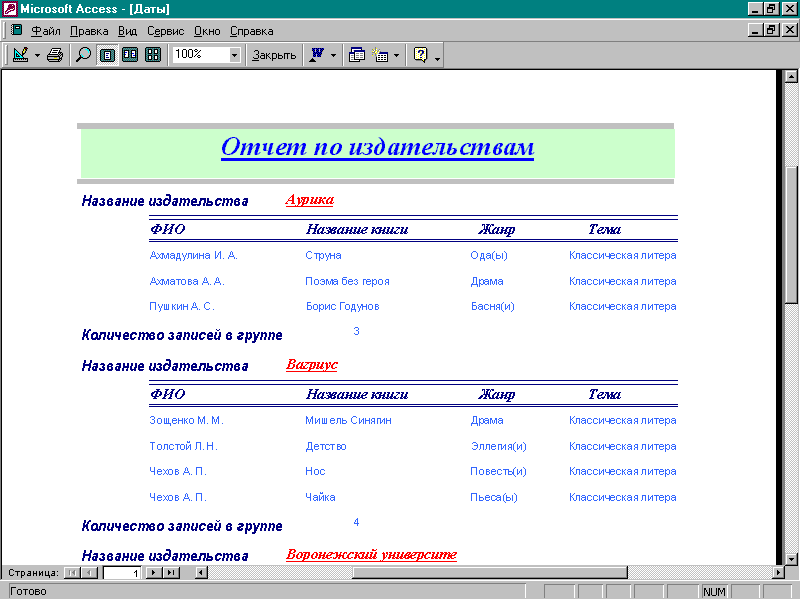The height and width of the screenshot is (600, 800).
Task: Switch to One Page view
Action: (107, 55)
